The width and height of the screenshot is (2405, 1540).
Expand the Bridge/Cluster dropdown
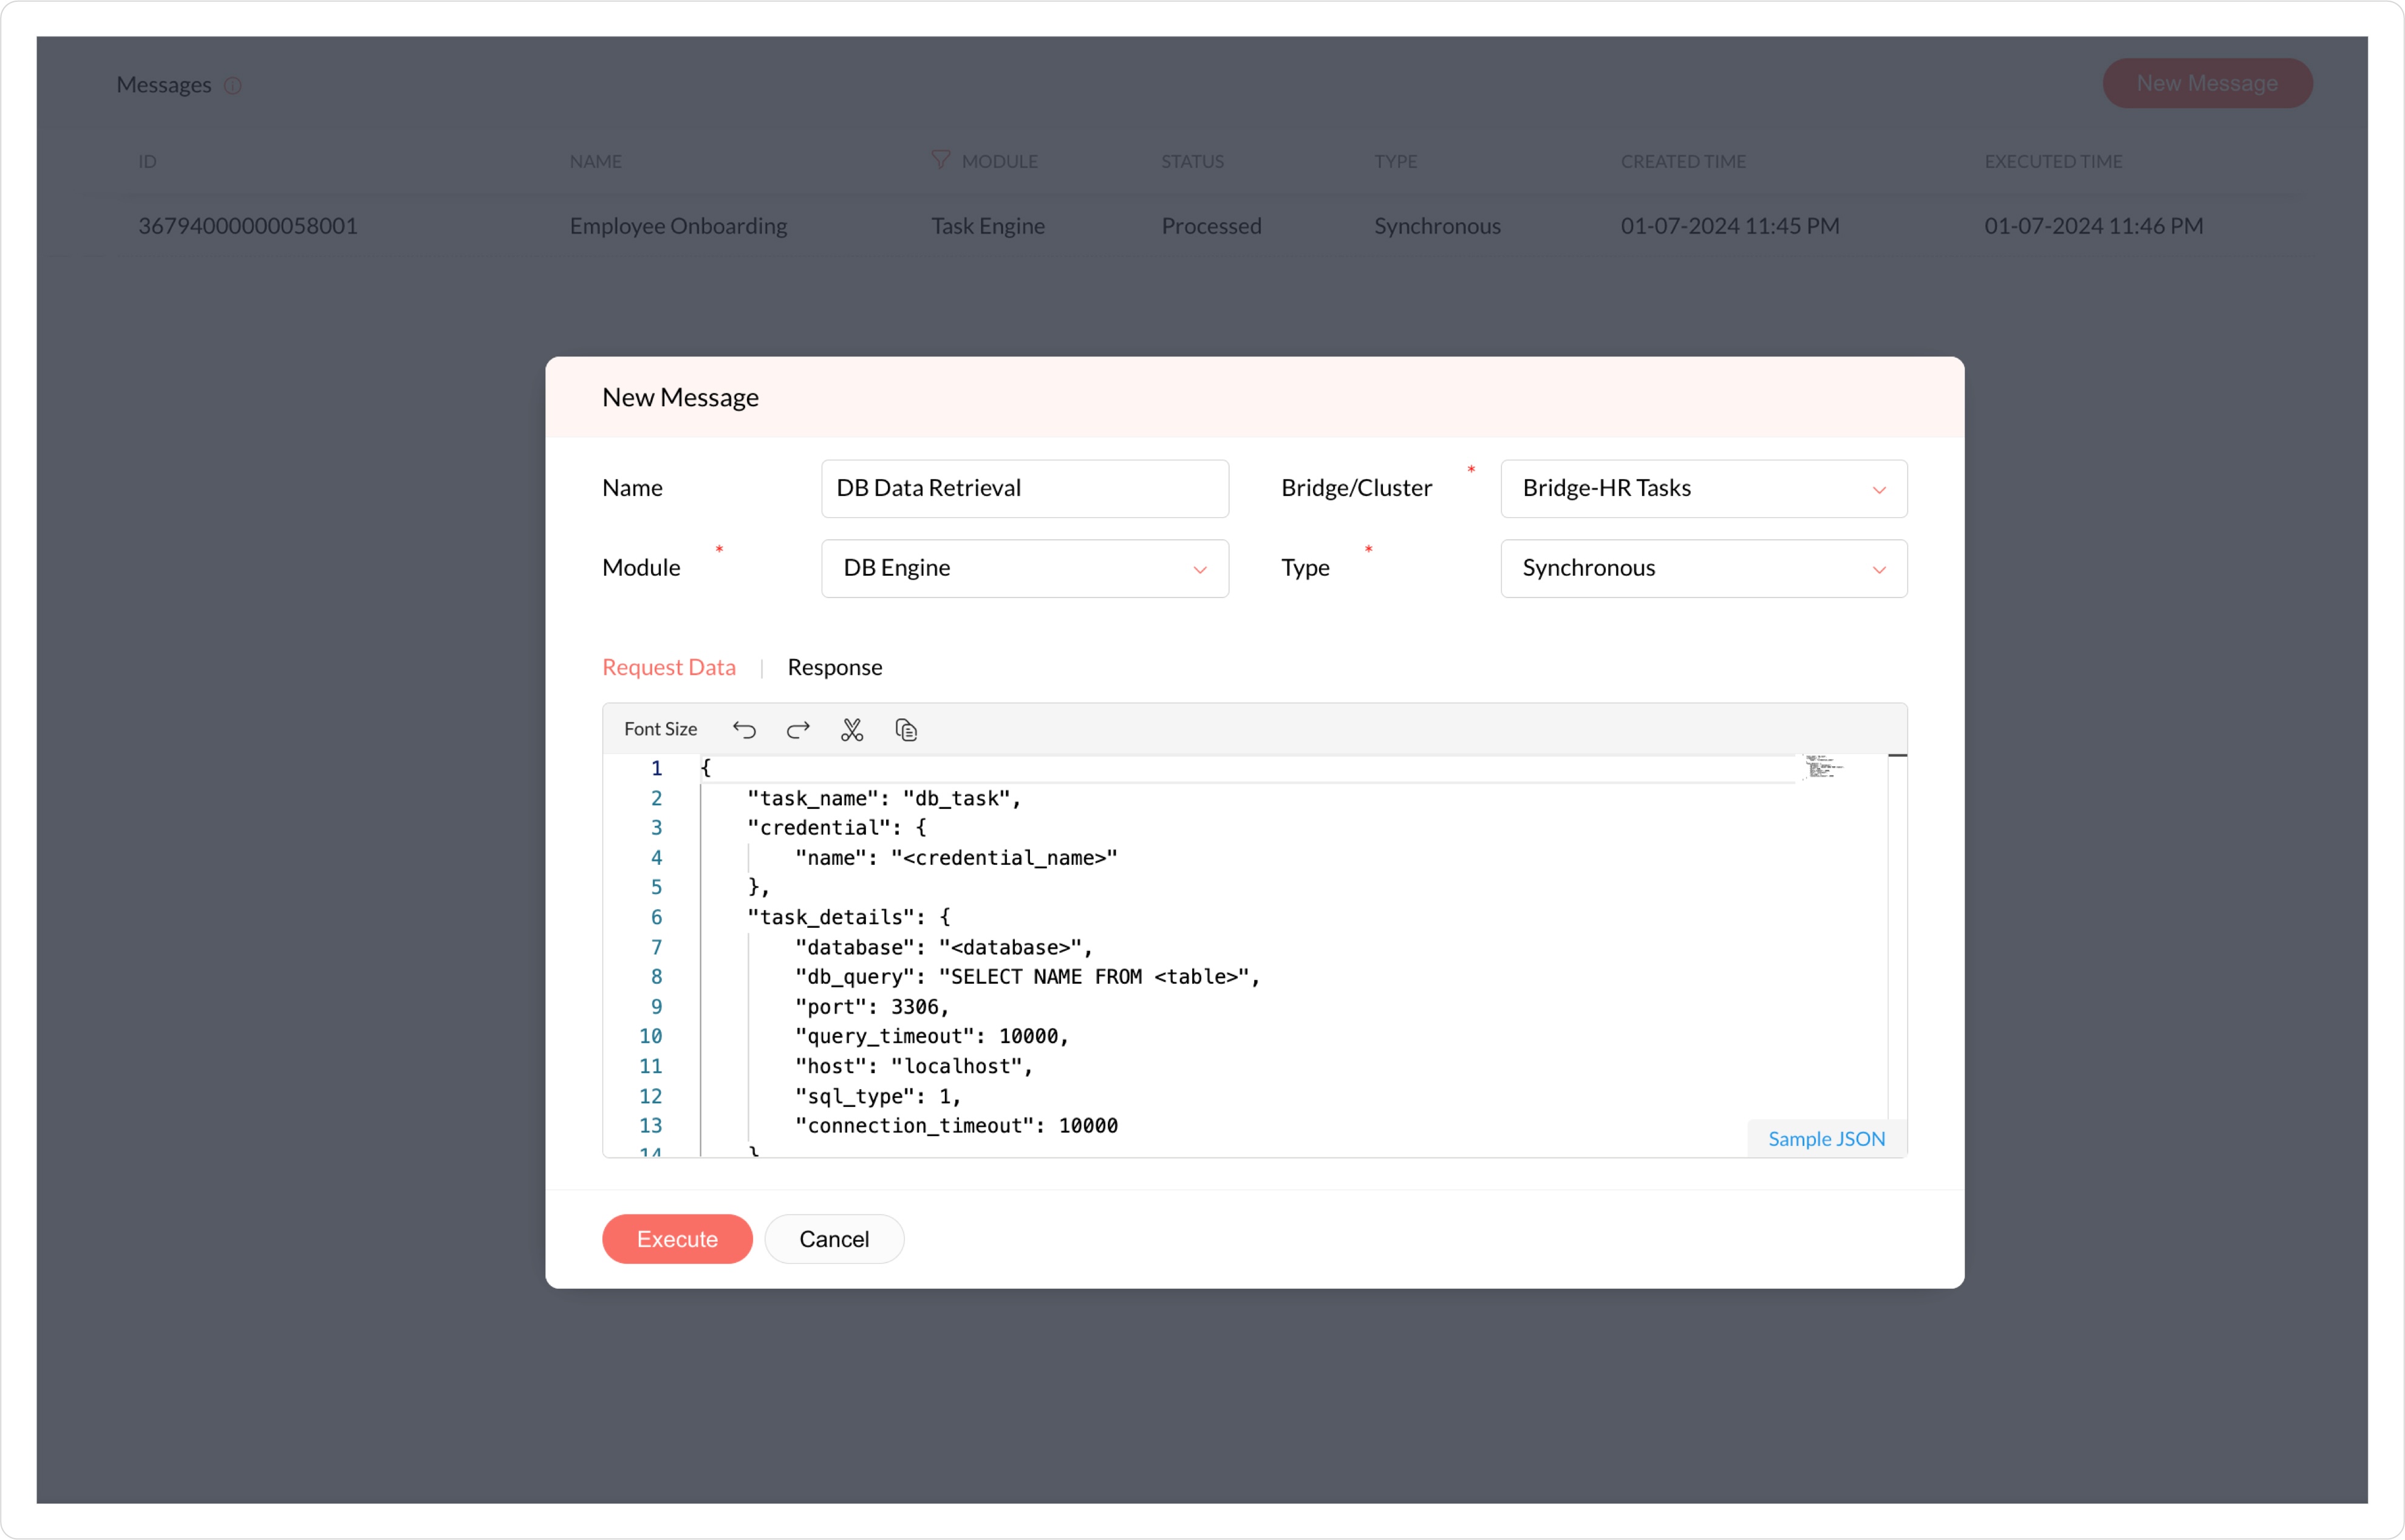point(1703,488)
